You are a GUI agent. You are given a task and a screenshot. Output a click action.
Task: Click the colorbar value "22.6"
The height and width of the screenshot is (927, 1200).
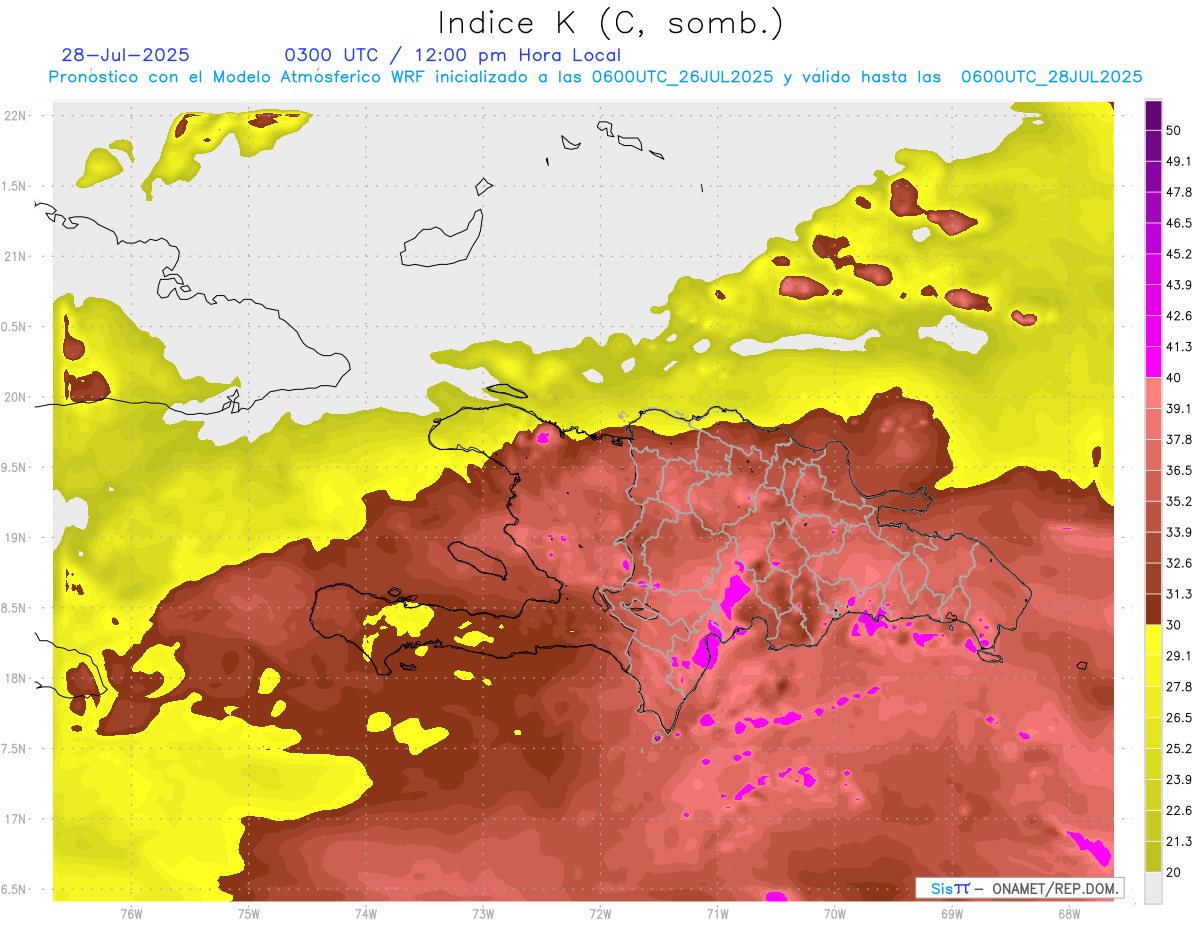[x=1181, y=811]
